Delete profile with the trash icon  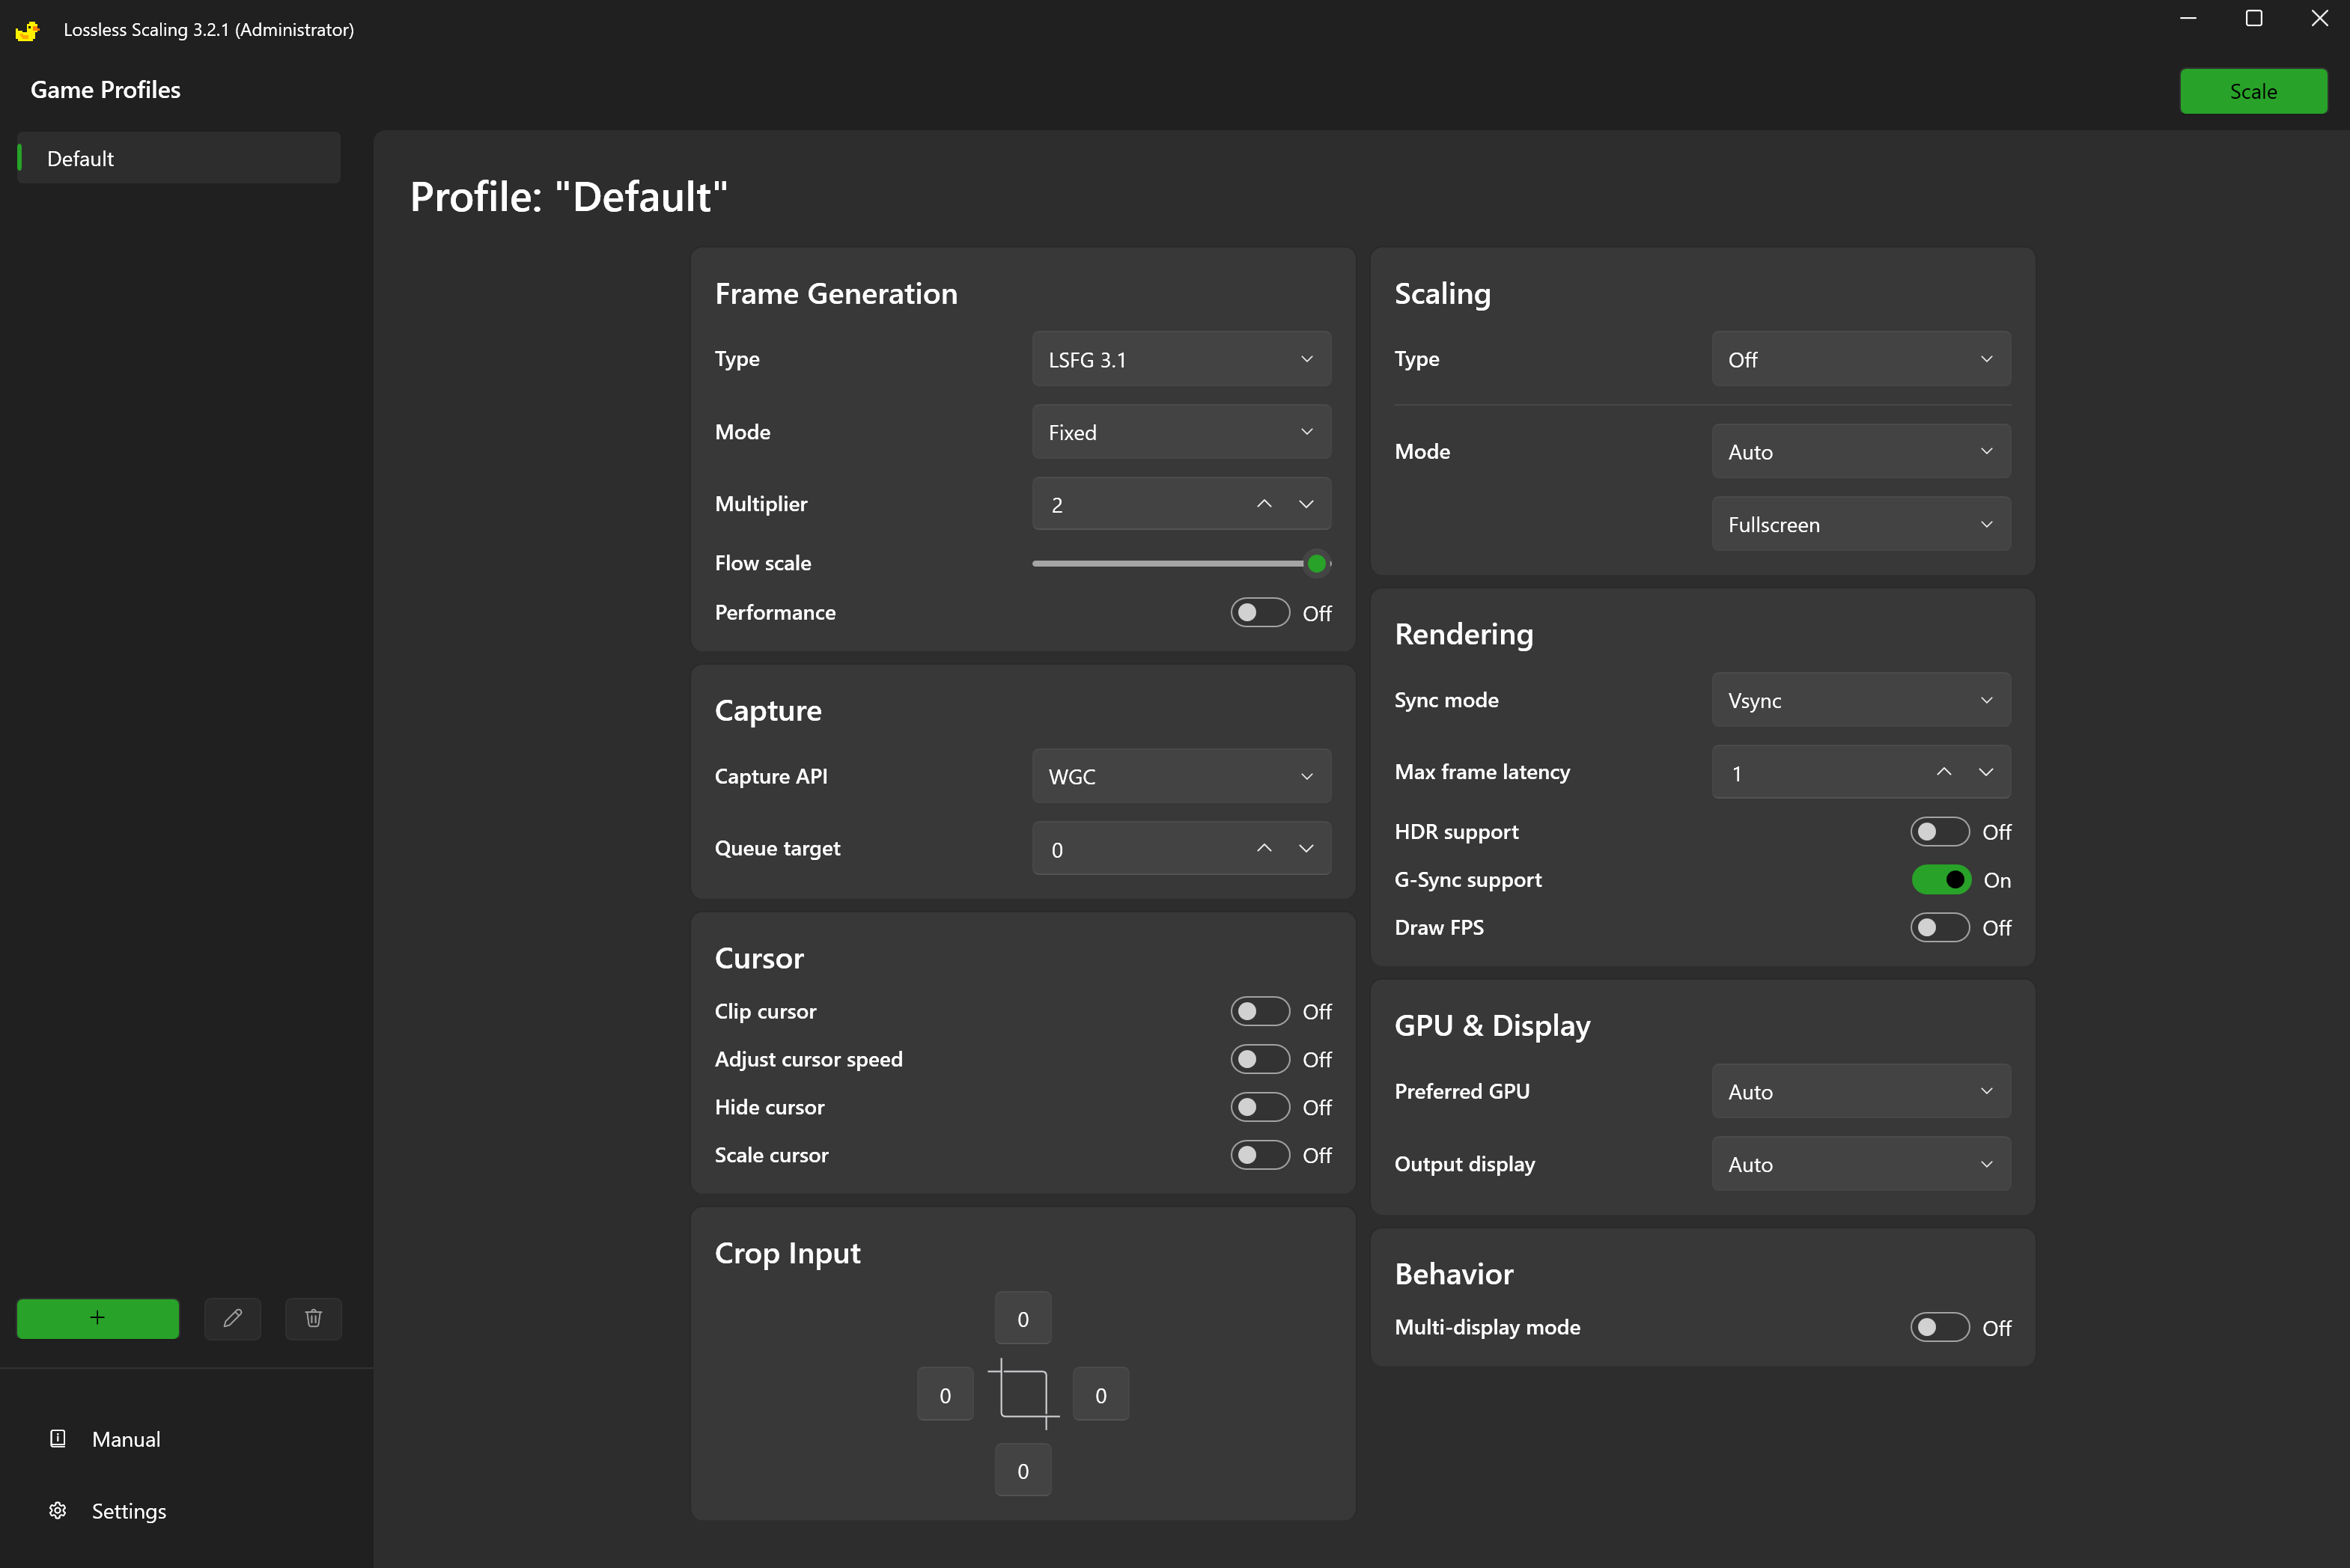[x=314, y=1318]
